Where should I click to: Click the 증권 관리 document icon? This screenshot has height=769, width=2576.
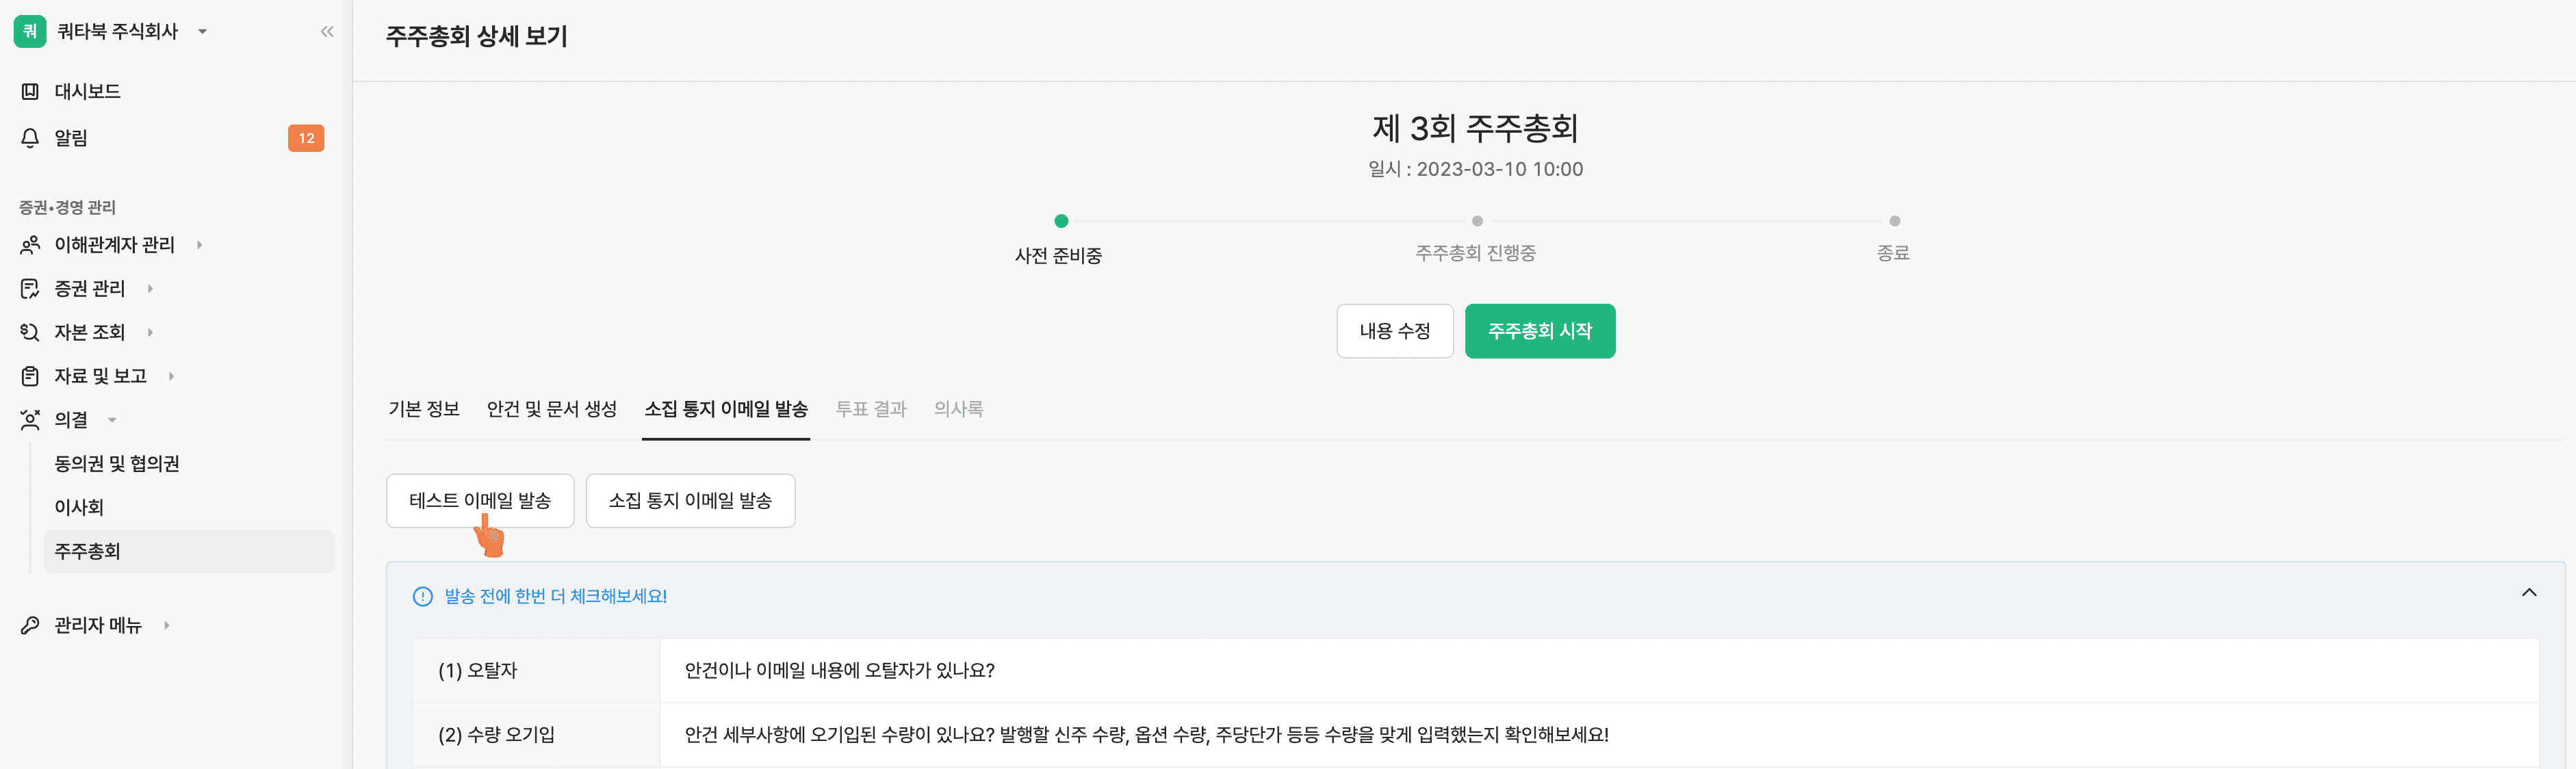[30, 289]
